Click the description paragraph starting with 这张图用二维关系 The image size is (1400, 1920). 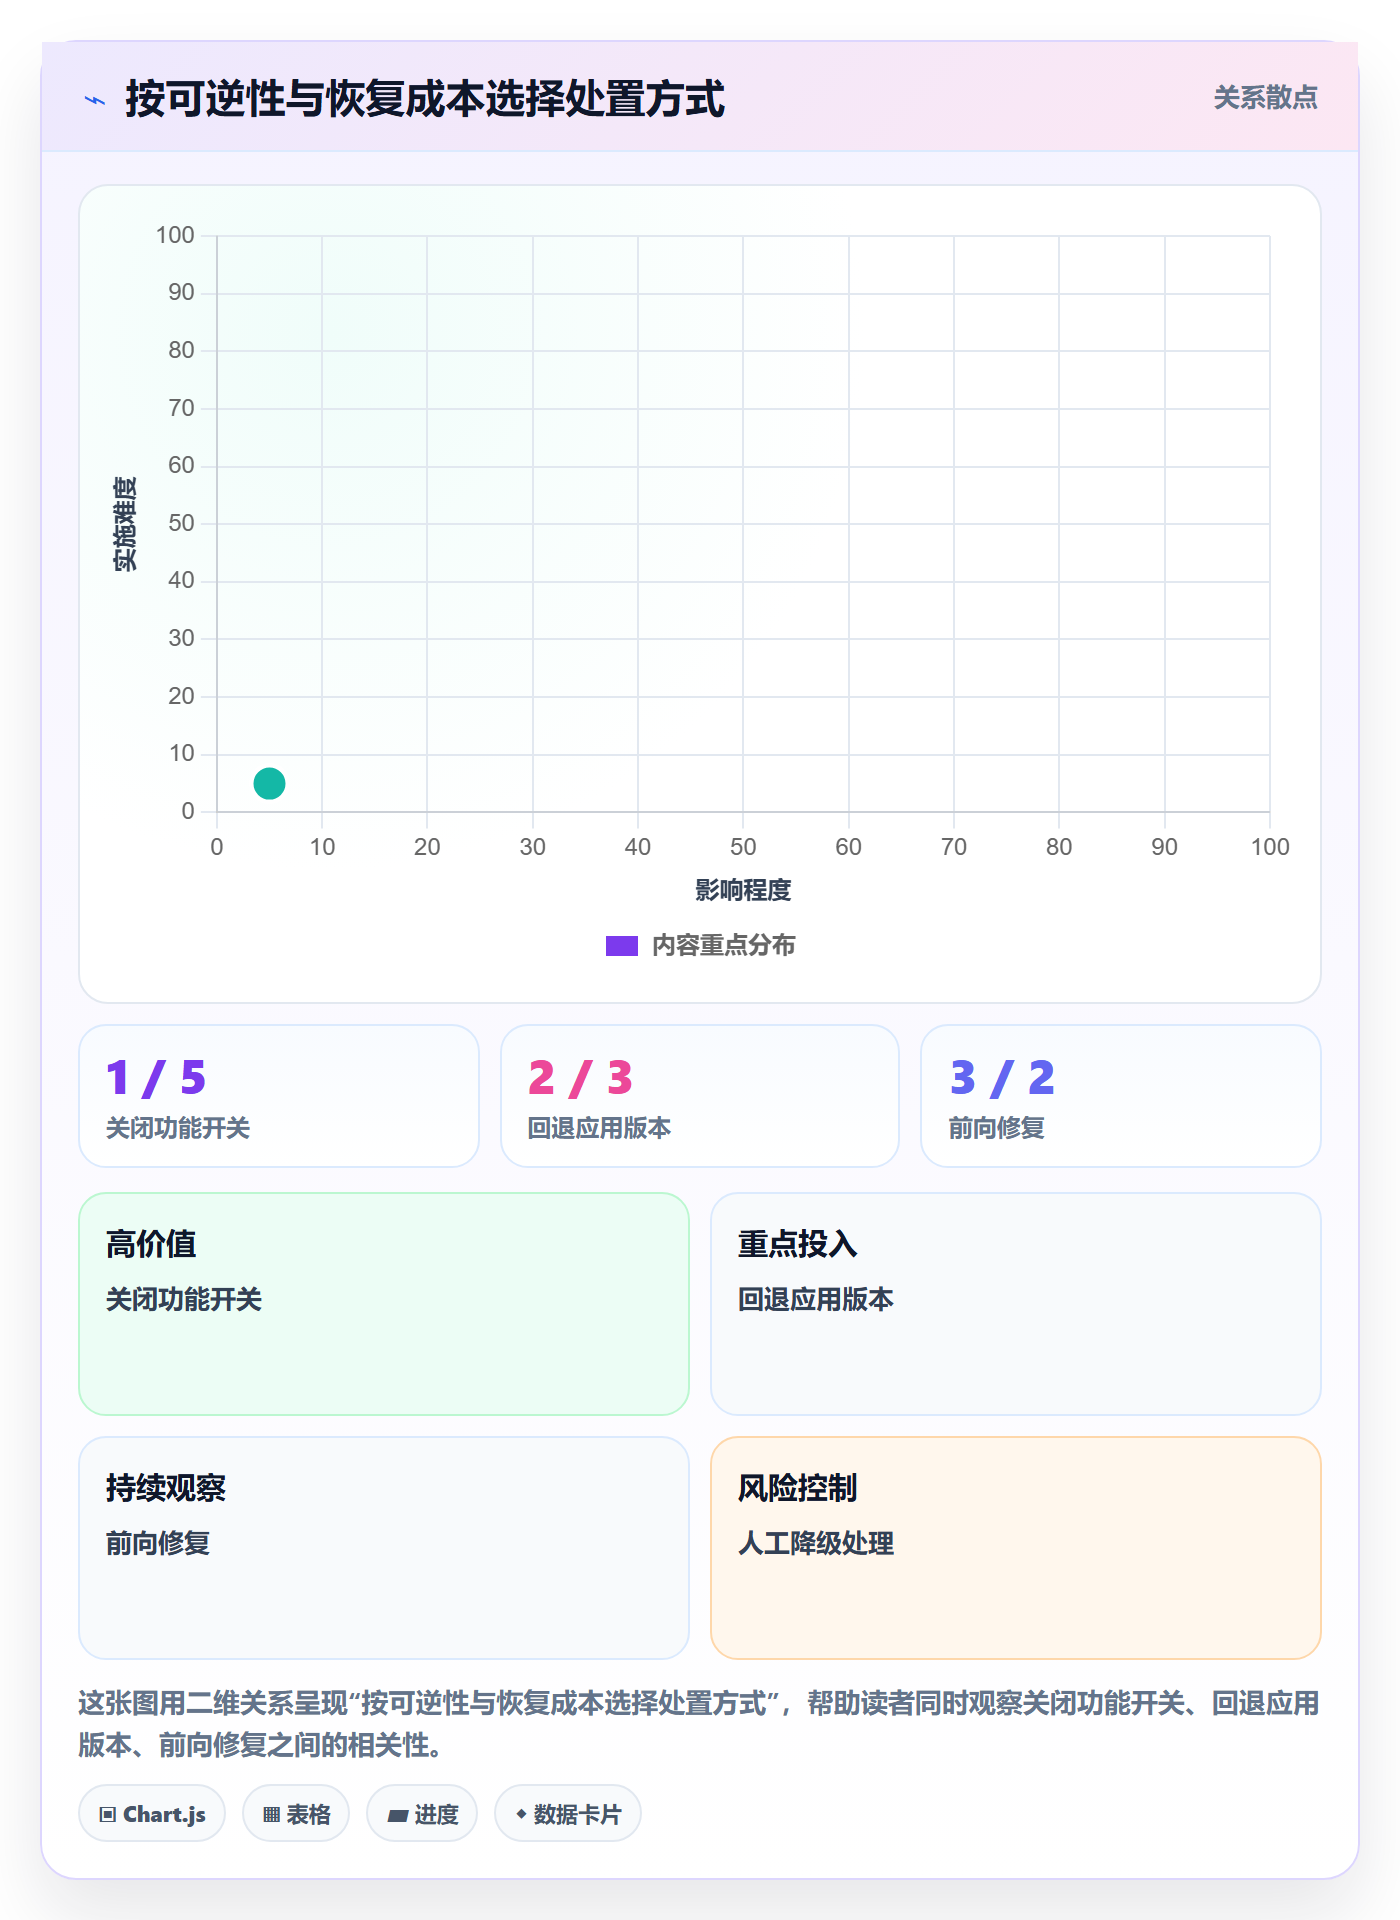(700, 1724)
